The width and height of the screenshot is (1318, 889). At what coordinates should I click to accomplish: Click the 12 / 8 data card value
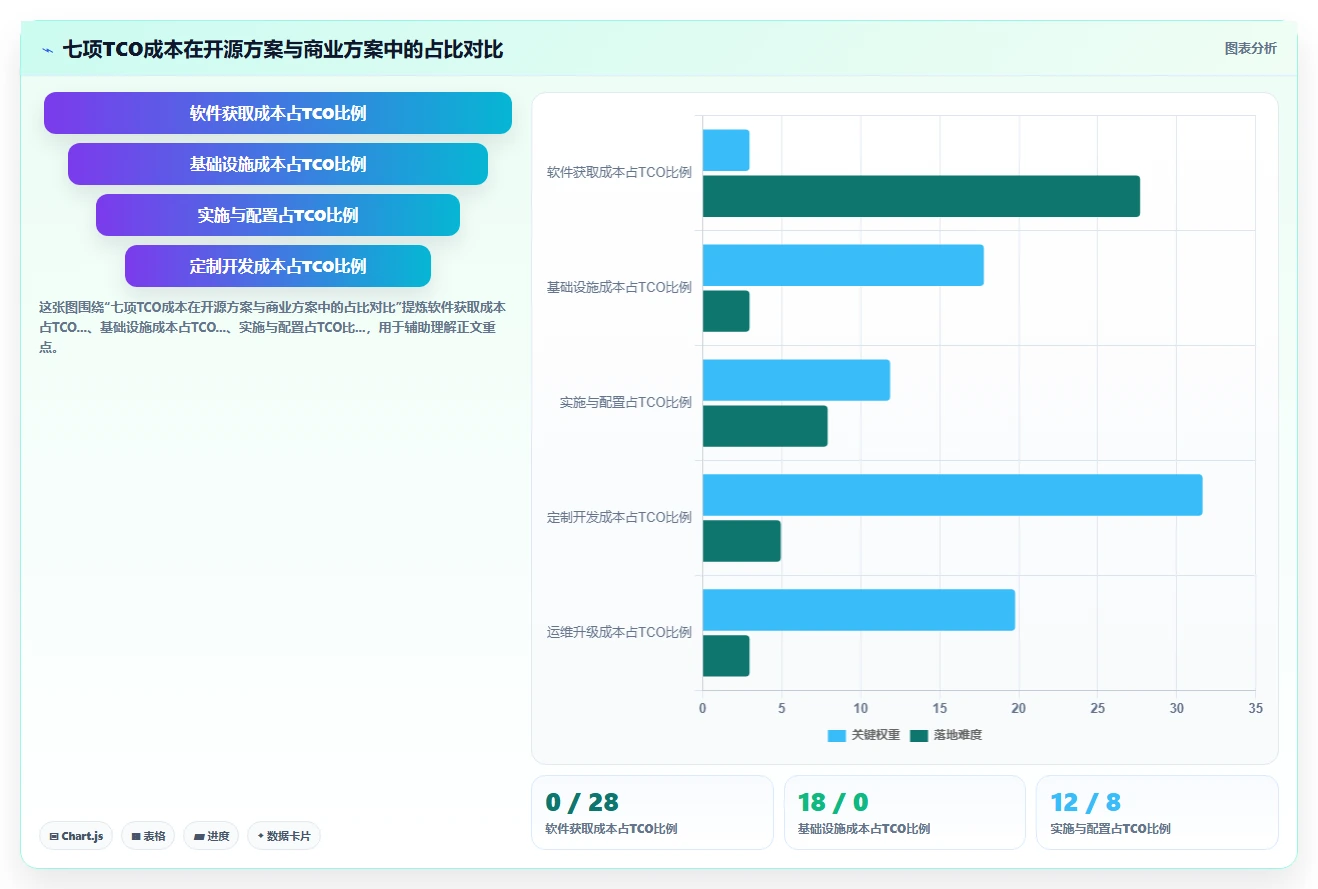click(x=1086, y=802)
